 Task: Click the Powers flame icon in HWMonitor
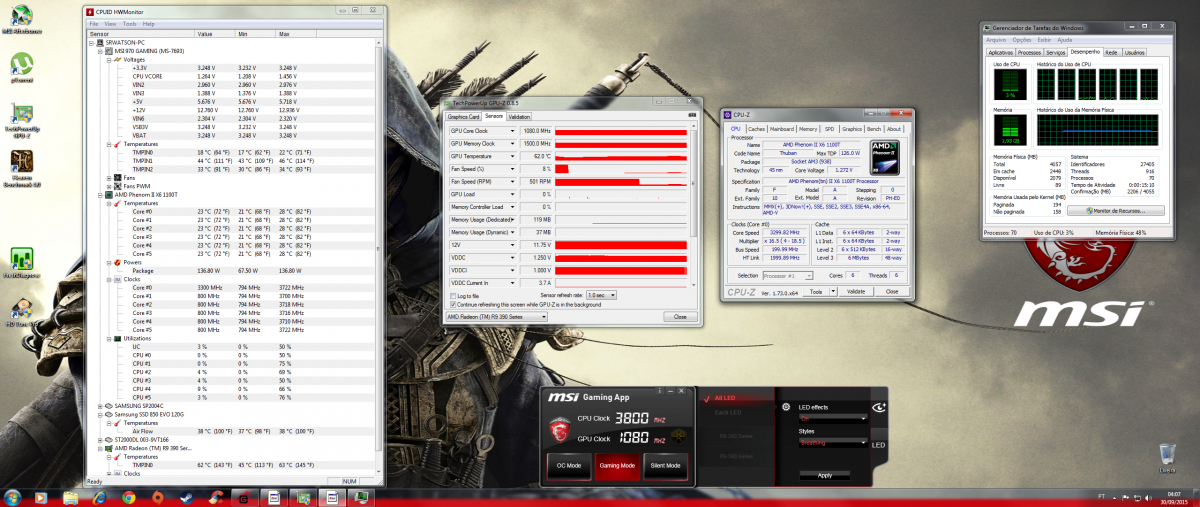click(116, 263)
